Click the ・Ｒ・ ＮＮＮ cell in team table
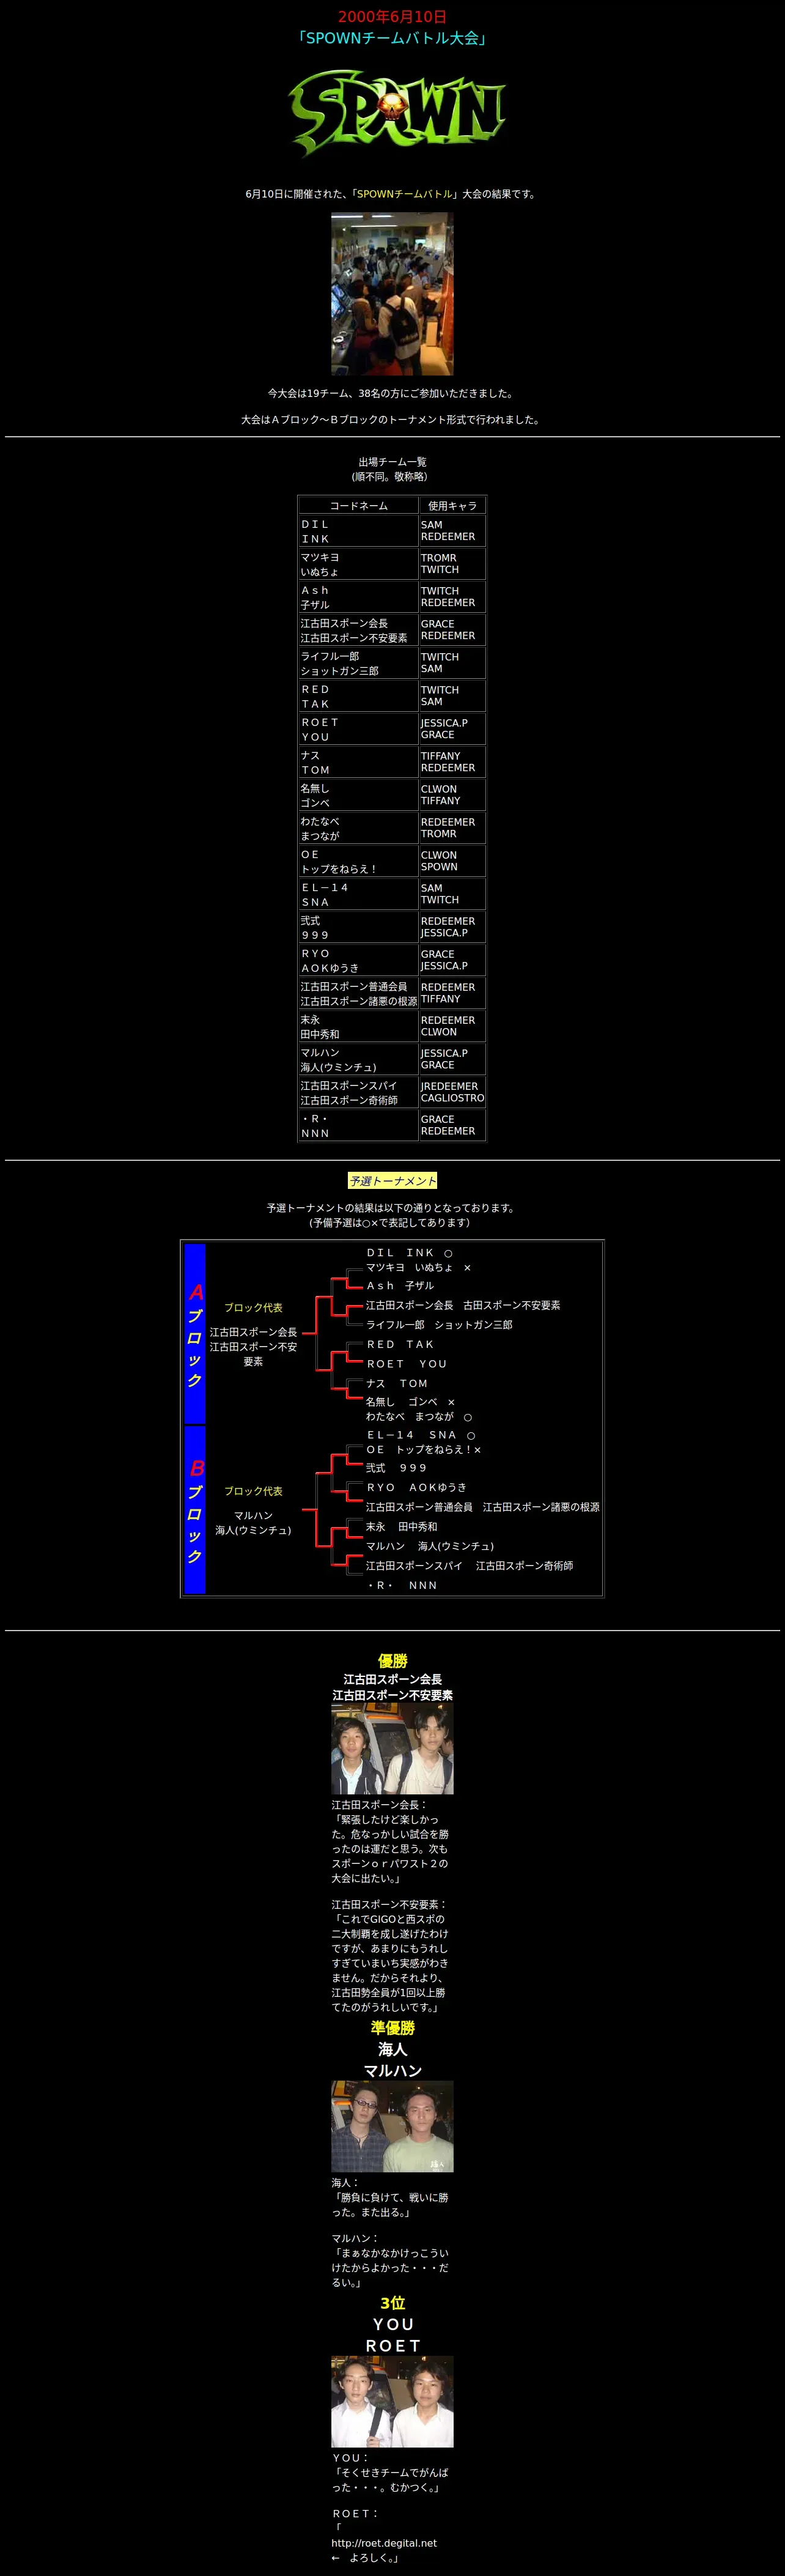 (359, 1125)
